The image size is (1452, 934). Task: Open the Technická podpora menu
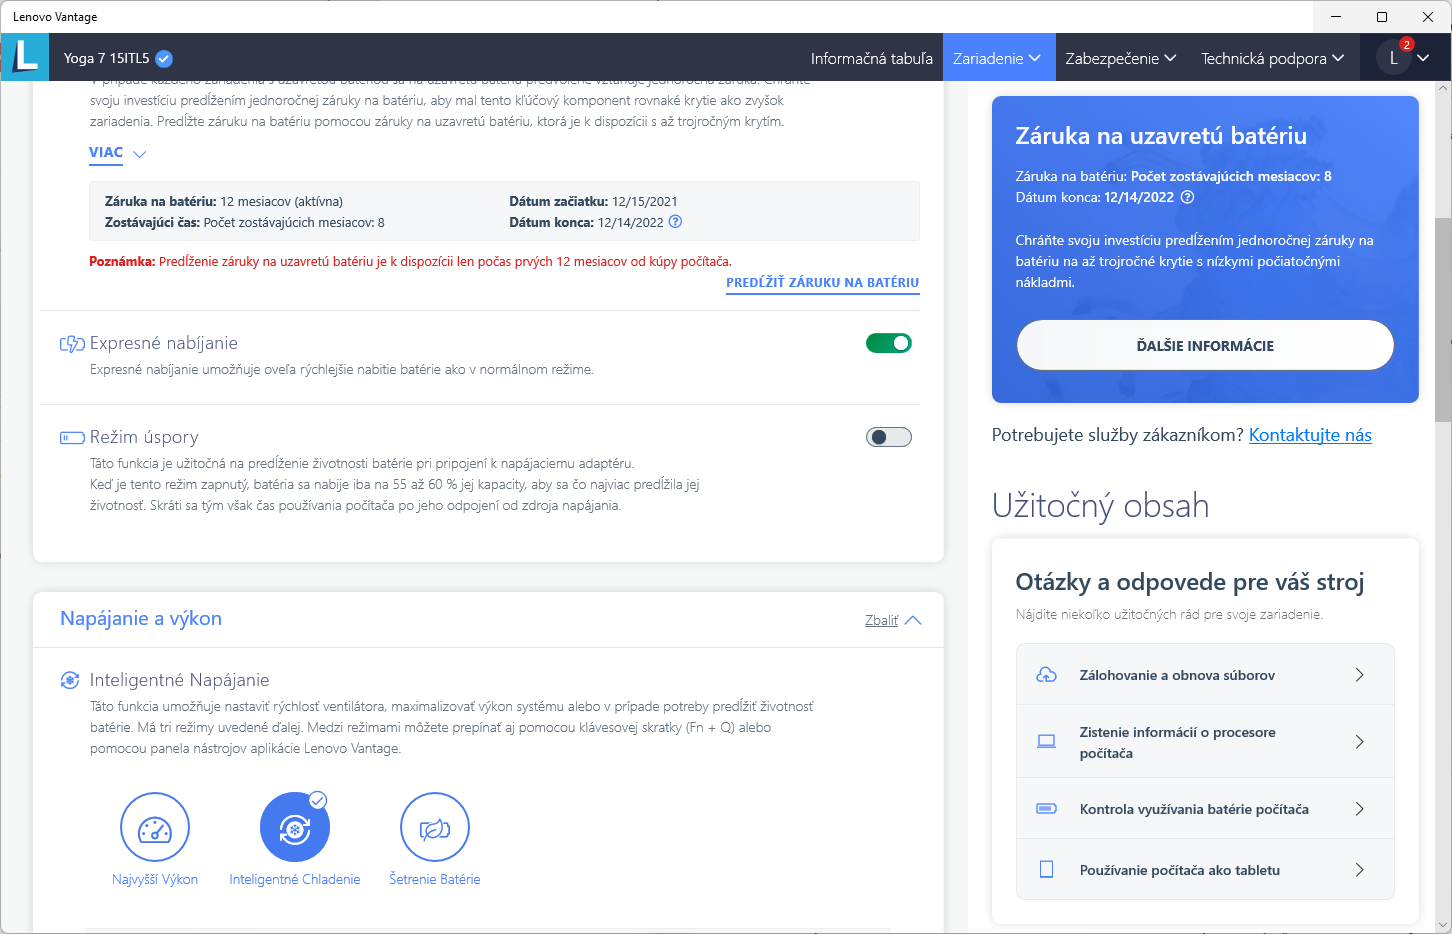1272,58
